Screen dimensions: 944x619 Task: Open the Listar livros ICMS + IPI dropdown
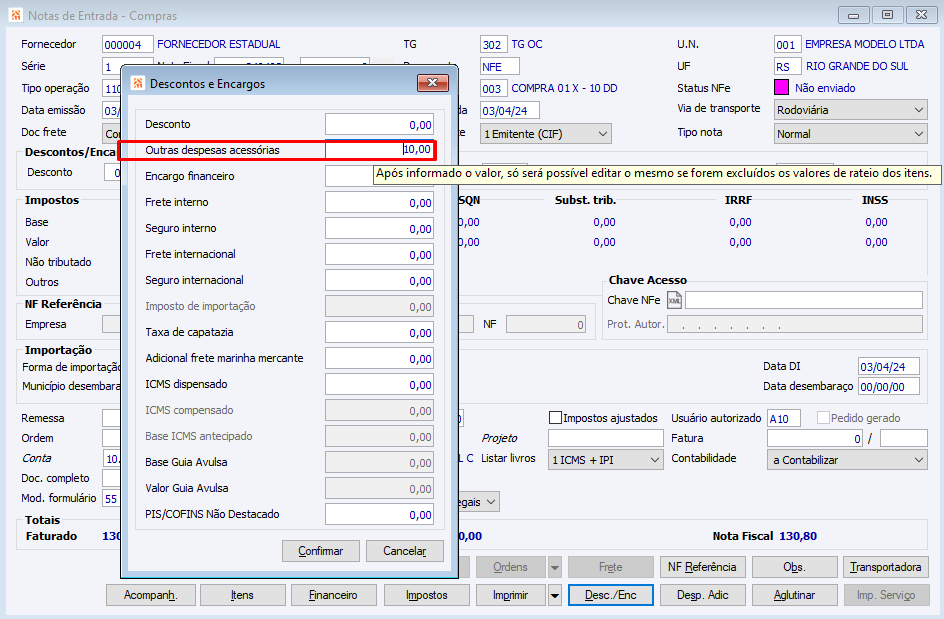click(x=605, y=460)
